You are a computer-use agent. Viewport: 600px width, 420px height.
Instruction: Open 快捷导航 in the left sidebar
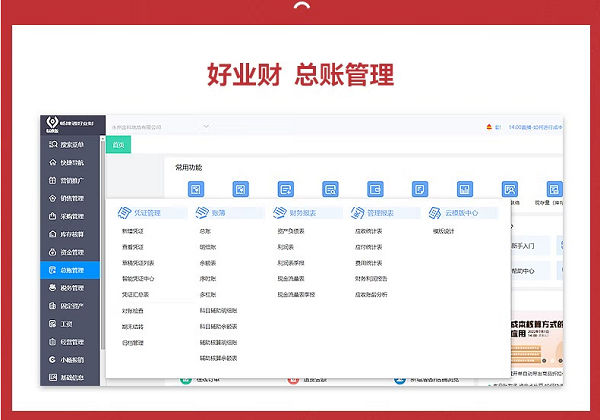click(x=70, y=163)
